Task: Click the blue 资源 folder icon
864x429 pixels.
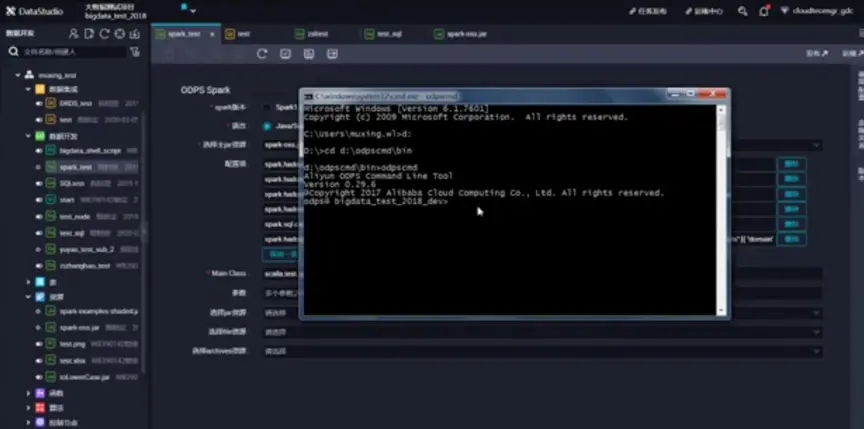Action: [x=40, y=297]
